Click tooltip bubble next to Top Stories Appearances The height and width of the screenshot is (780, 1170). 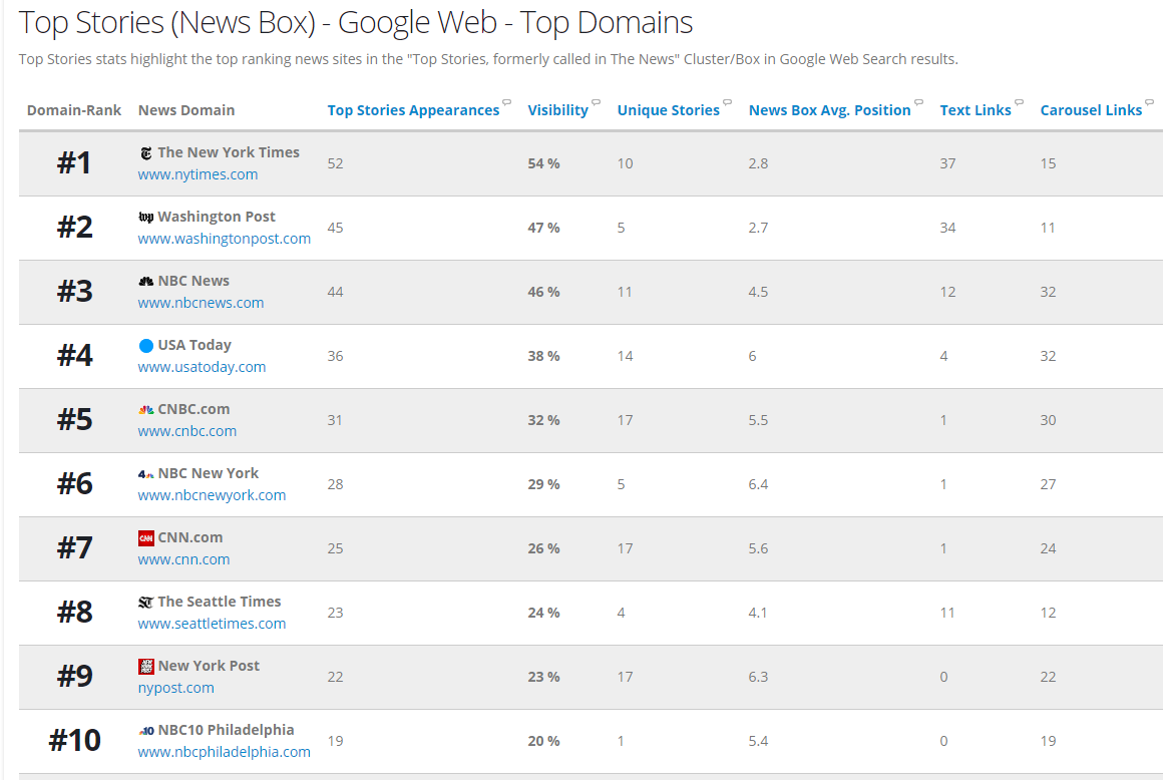[507, 102]
